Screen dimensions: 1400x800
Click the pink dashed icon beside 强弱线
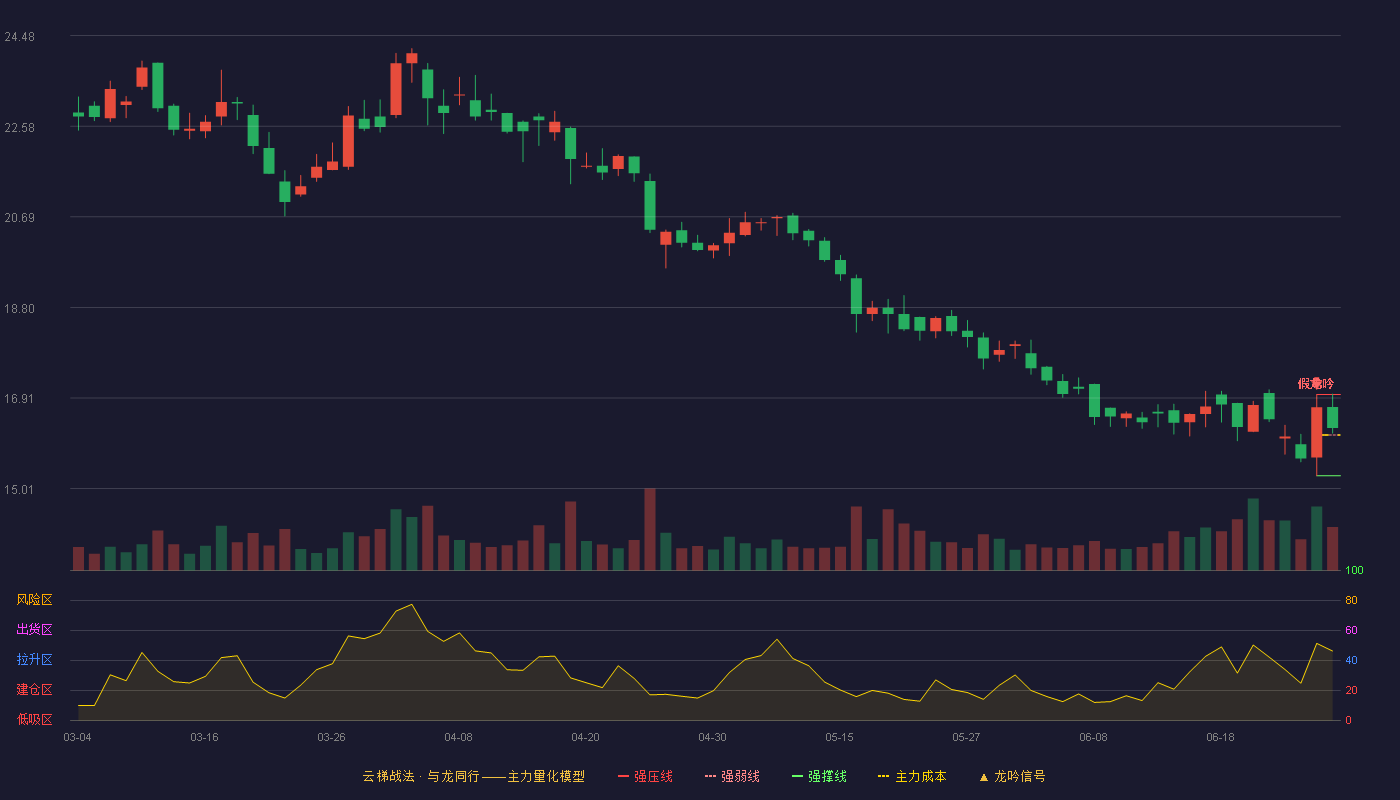(x=710, y=776)
